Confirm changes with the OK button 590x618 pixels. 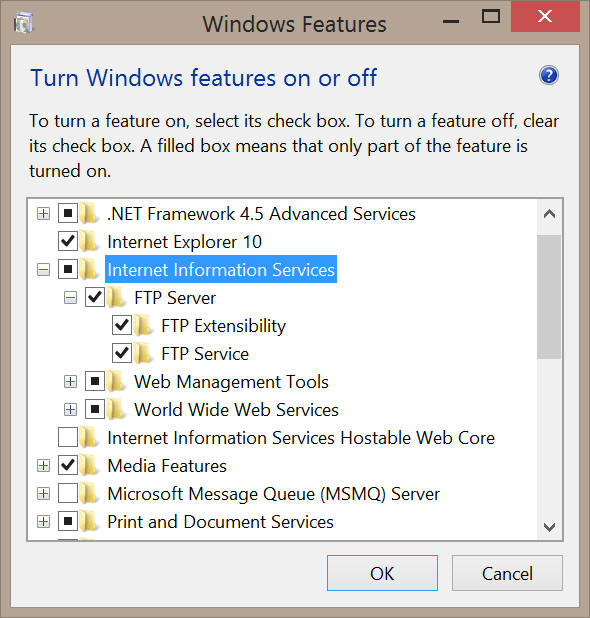pyautogui.click(x=382, y=573)
